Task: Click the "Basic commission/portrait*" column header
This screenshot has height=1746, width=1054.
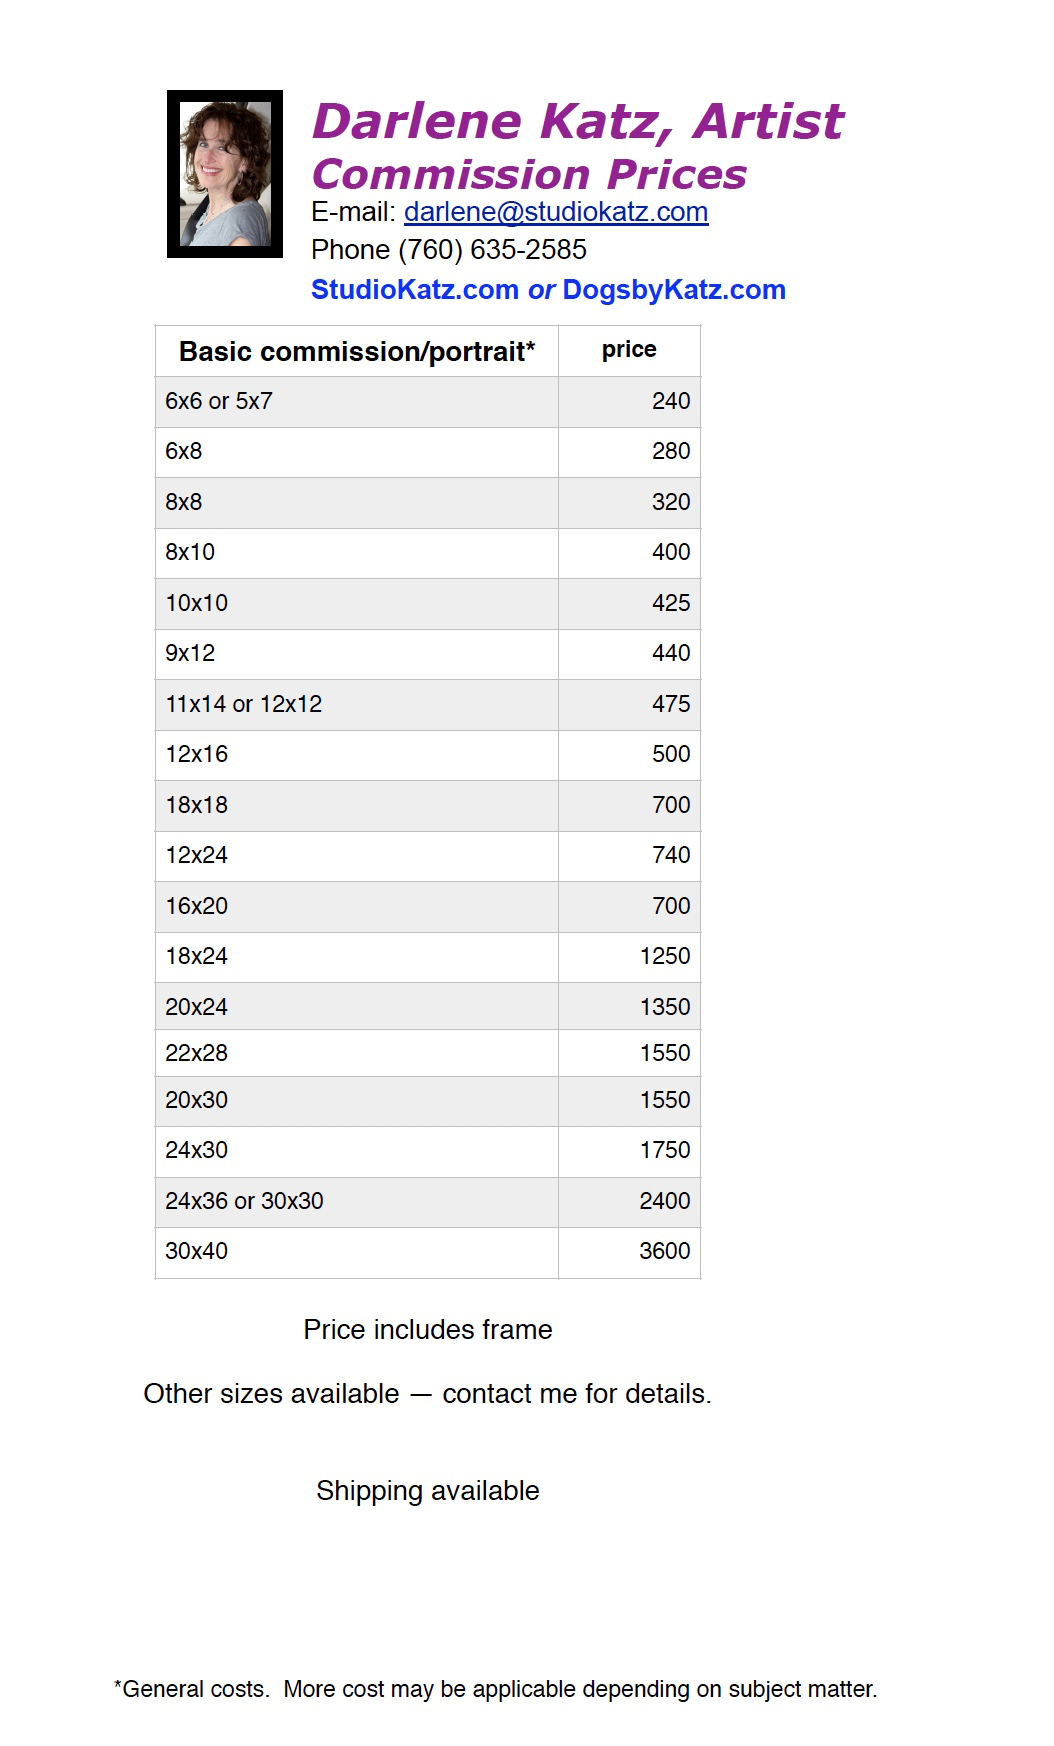Action: click(x=357, y=352)
